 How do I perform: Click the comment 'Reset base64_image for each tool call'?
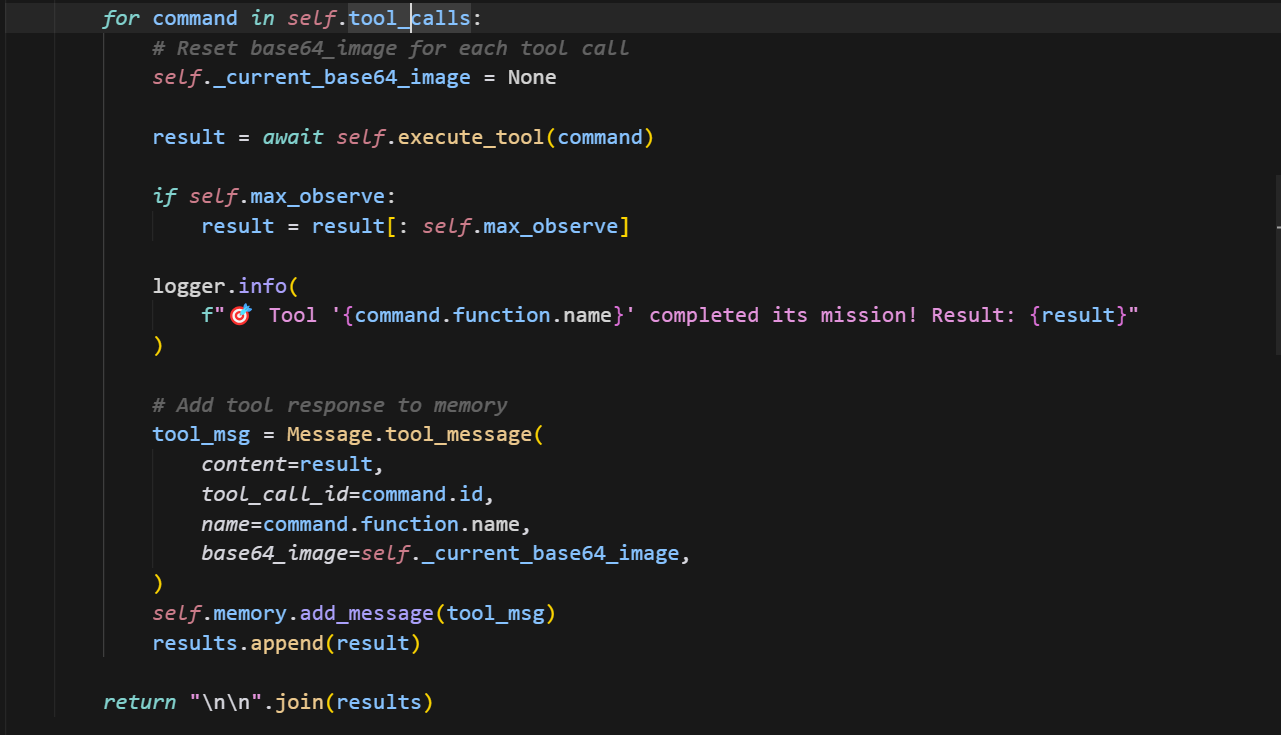(391, 48)
